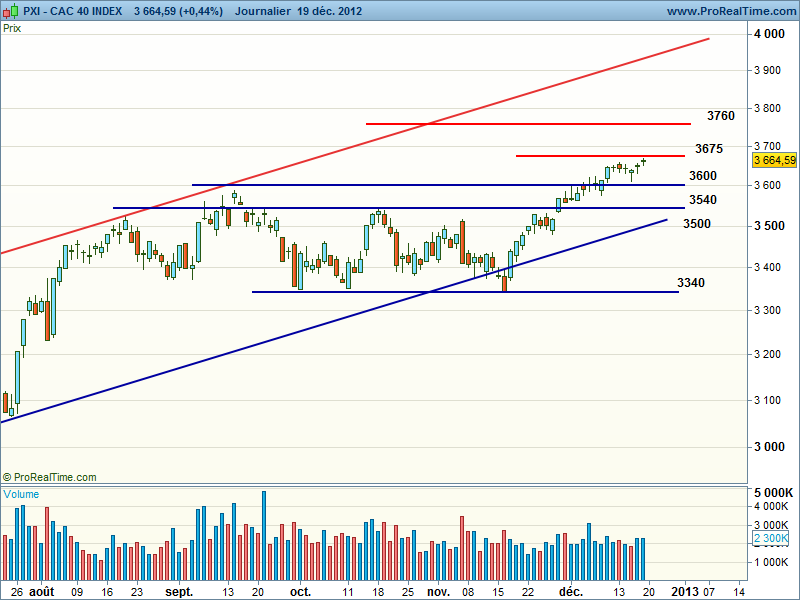Select the 3540 level label
Image resolution: width=800 pixels, height=600 pixels.
tap(703, 200)
